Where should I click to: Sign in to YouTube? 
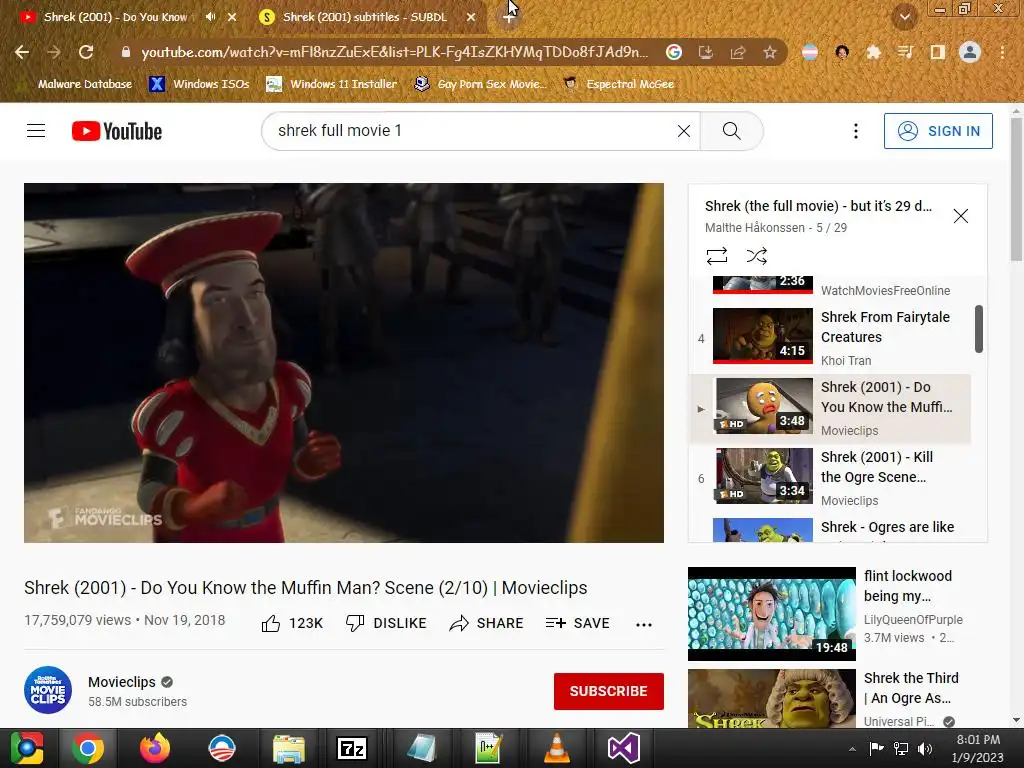click(x=938, y=131)
